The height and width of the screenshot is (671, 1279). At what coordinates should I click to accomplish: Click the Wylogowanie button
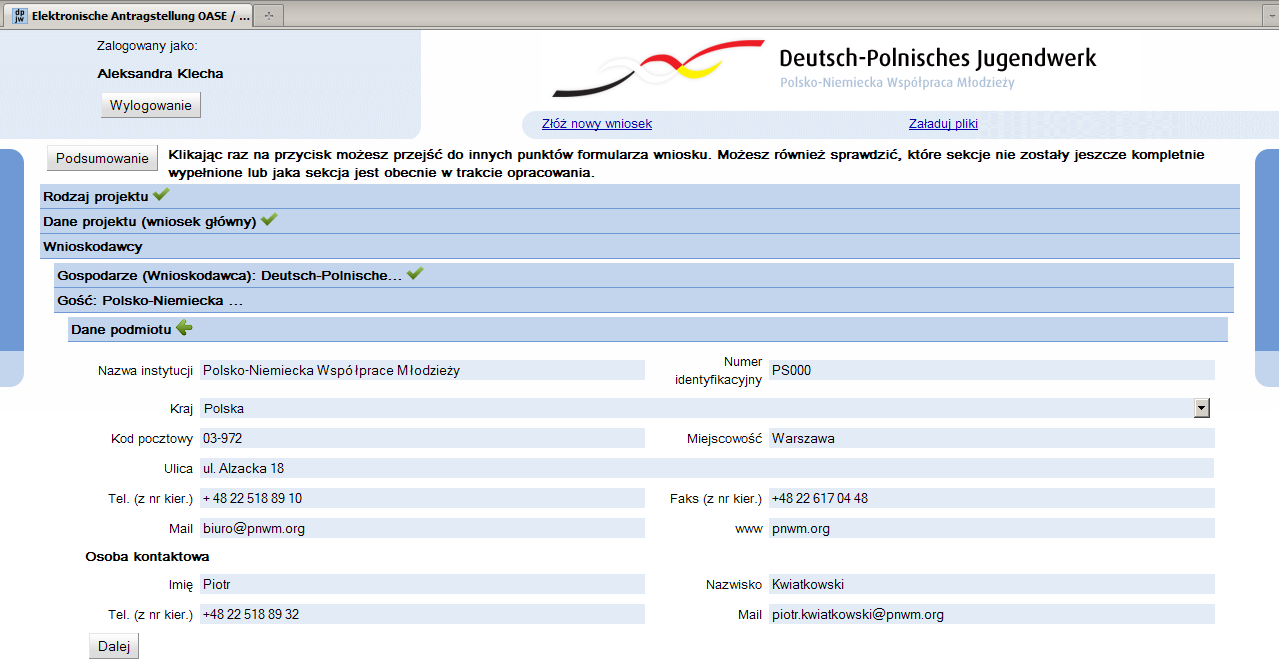click(151, 105)
